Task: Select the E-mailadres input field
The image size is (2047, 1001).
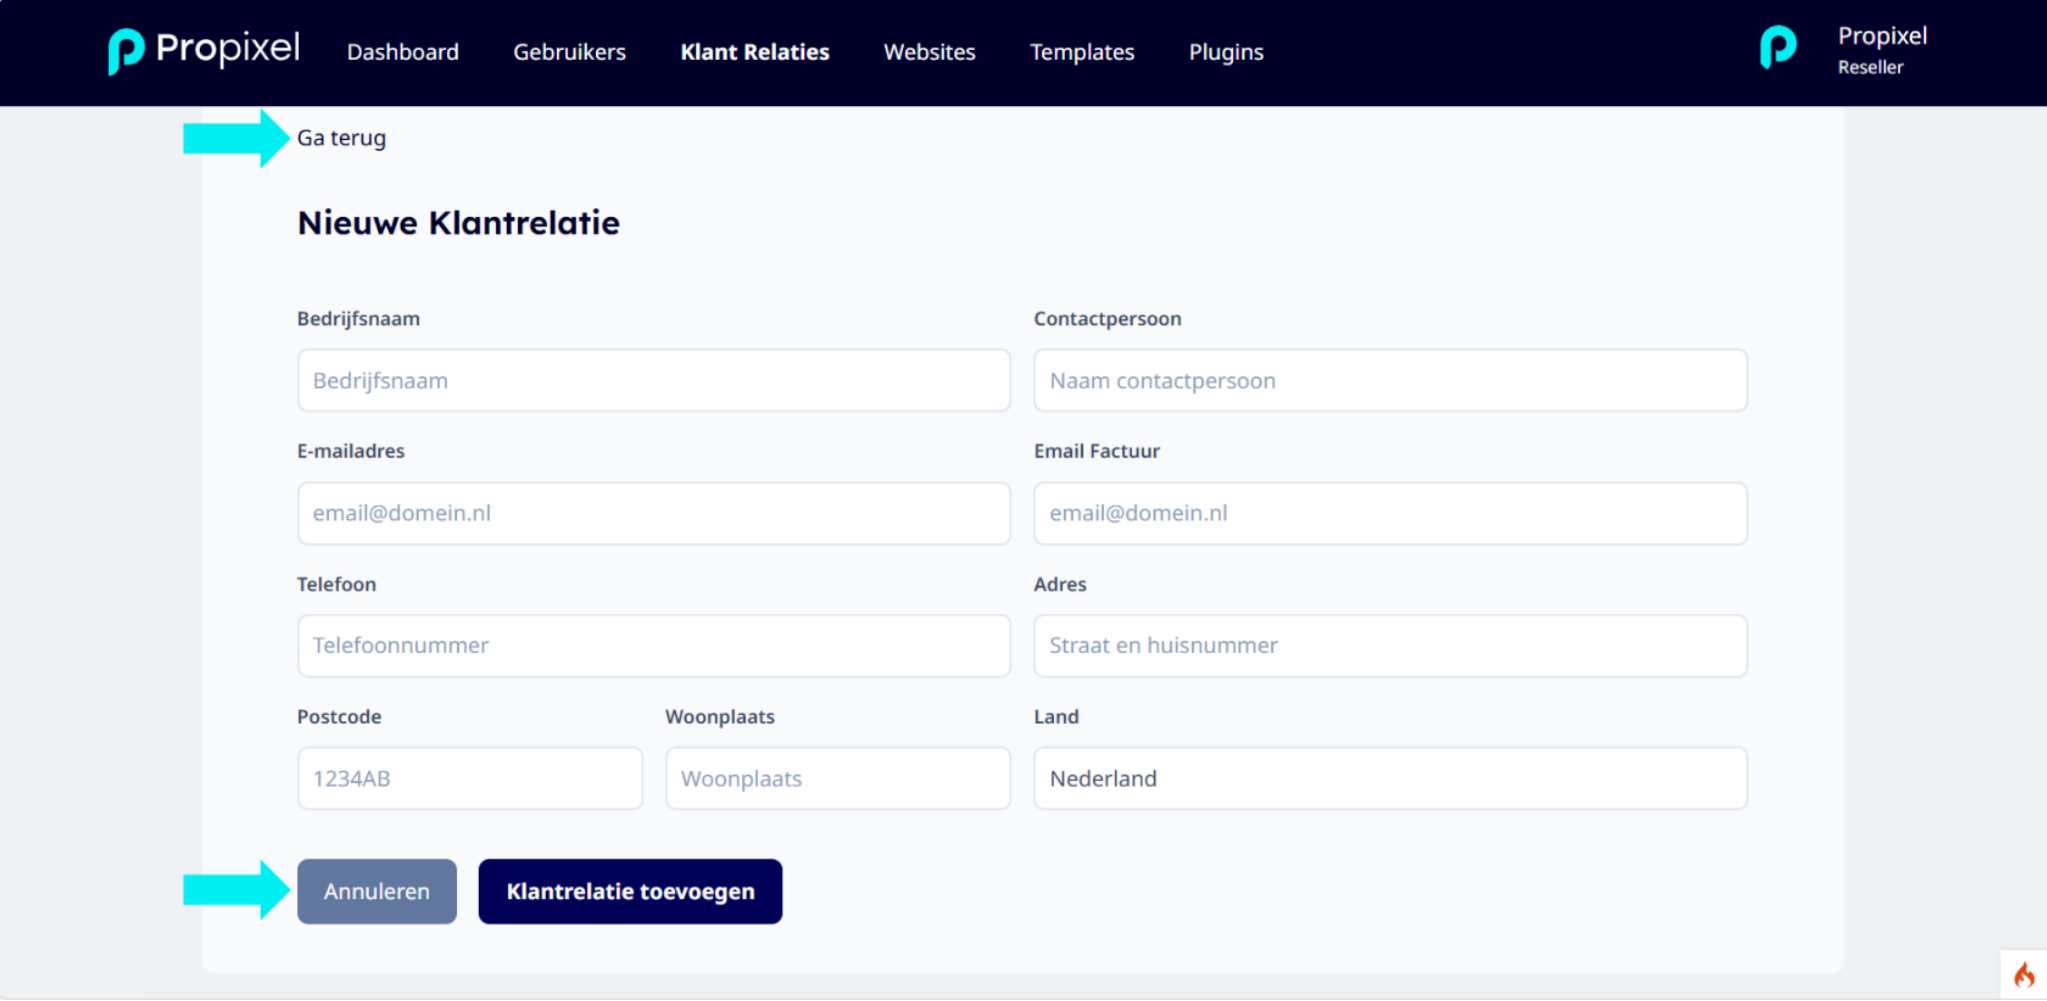Action: click(x=654, y=513)
